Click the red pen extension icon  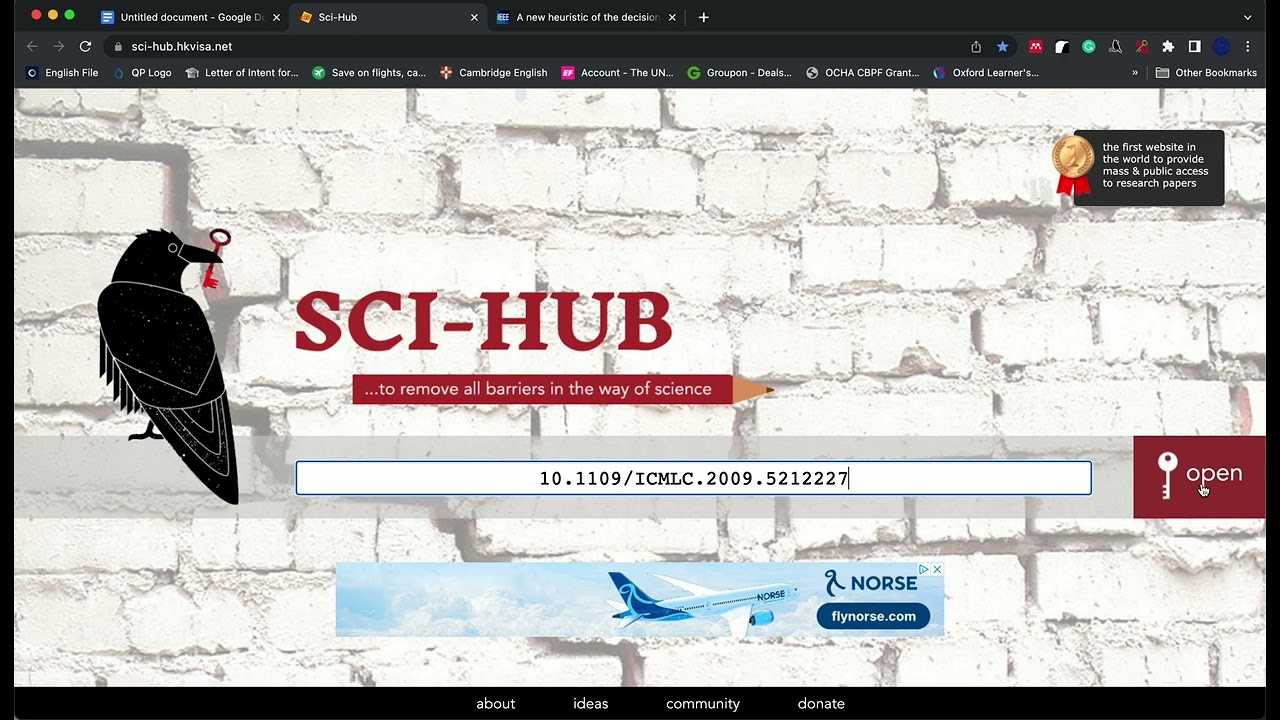[1141, 46]
